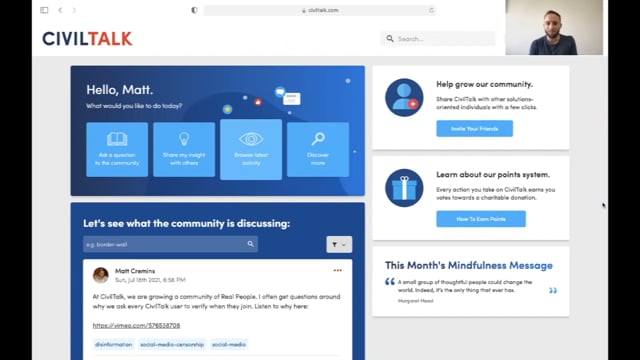Select Browse latest activity tile
The image size is (640, 360).
coord(251,149)
